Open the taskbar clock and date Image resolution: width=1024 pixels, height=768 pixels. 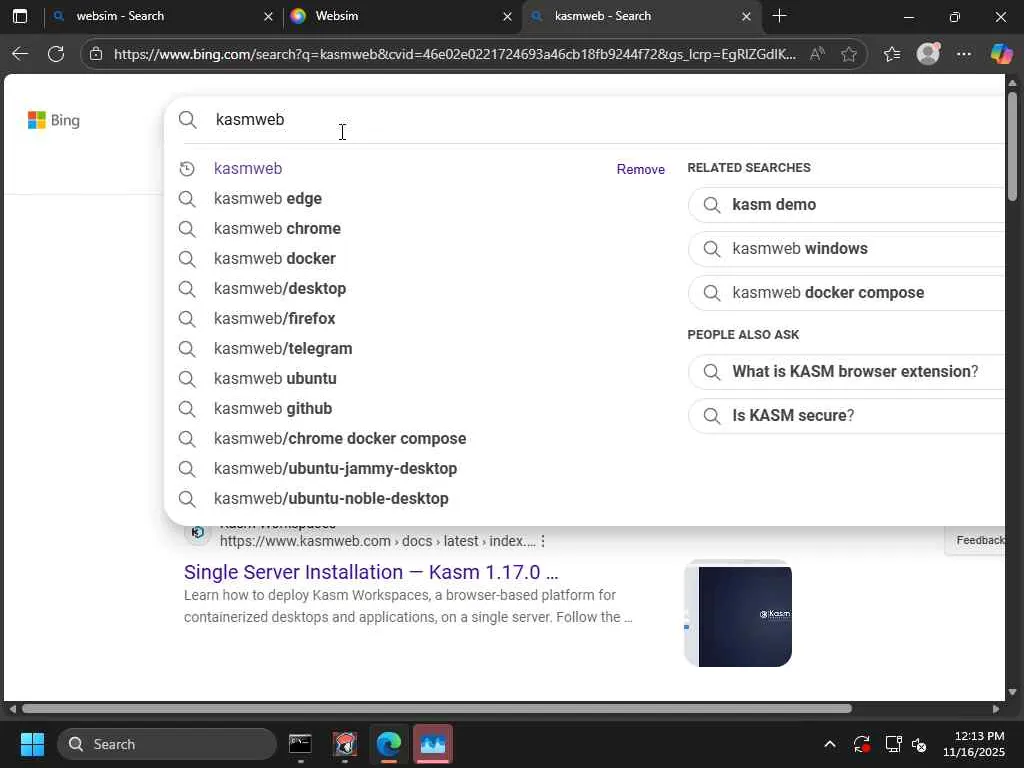[x=974, y=744]
